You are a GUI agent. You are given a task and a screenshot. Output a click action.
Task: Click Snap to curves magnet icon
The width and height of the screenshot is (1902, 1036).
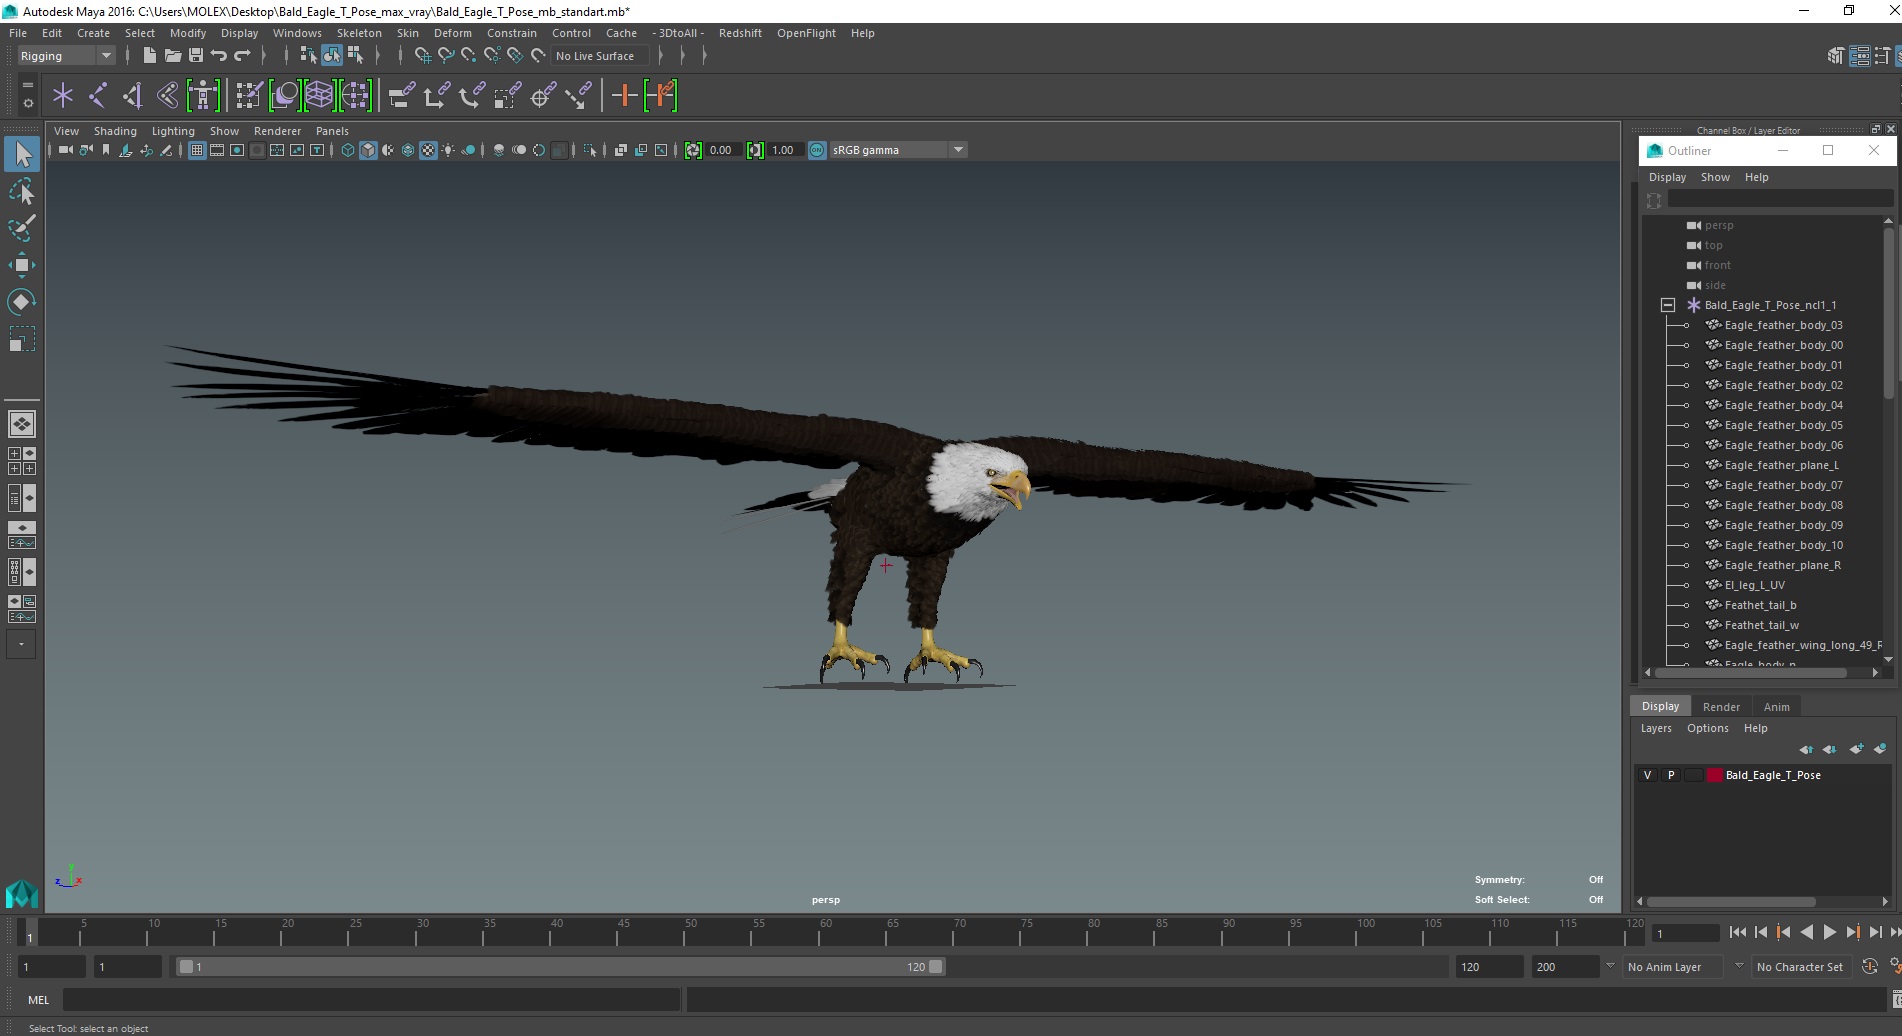[446, 56]
